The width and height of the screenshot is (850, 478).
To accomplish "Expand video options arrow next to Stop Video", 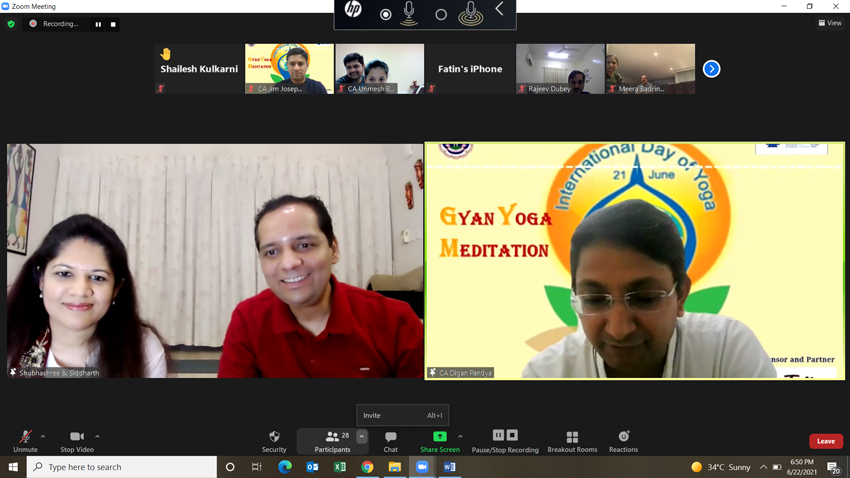I will (x=97, y=436).
